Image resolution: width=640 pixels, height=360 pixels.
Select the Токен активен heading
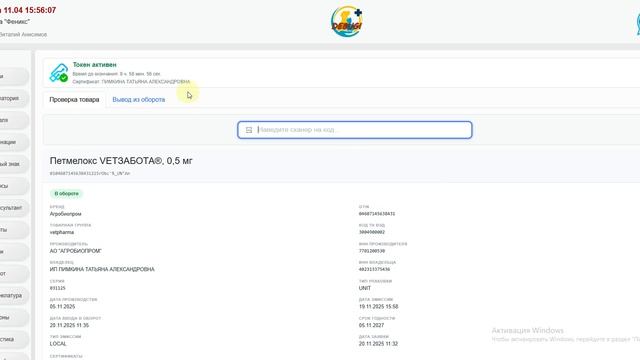tap(94, 64)
